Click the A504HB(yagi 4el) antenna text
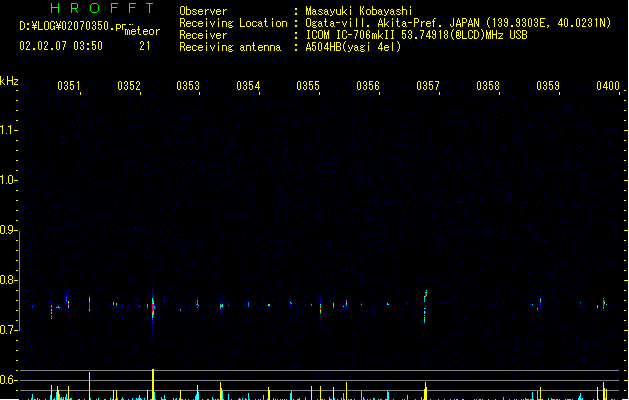The image size is (629, 400). click(x=353, y=47)
